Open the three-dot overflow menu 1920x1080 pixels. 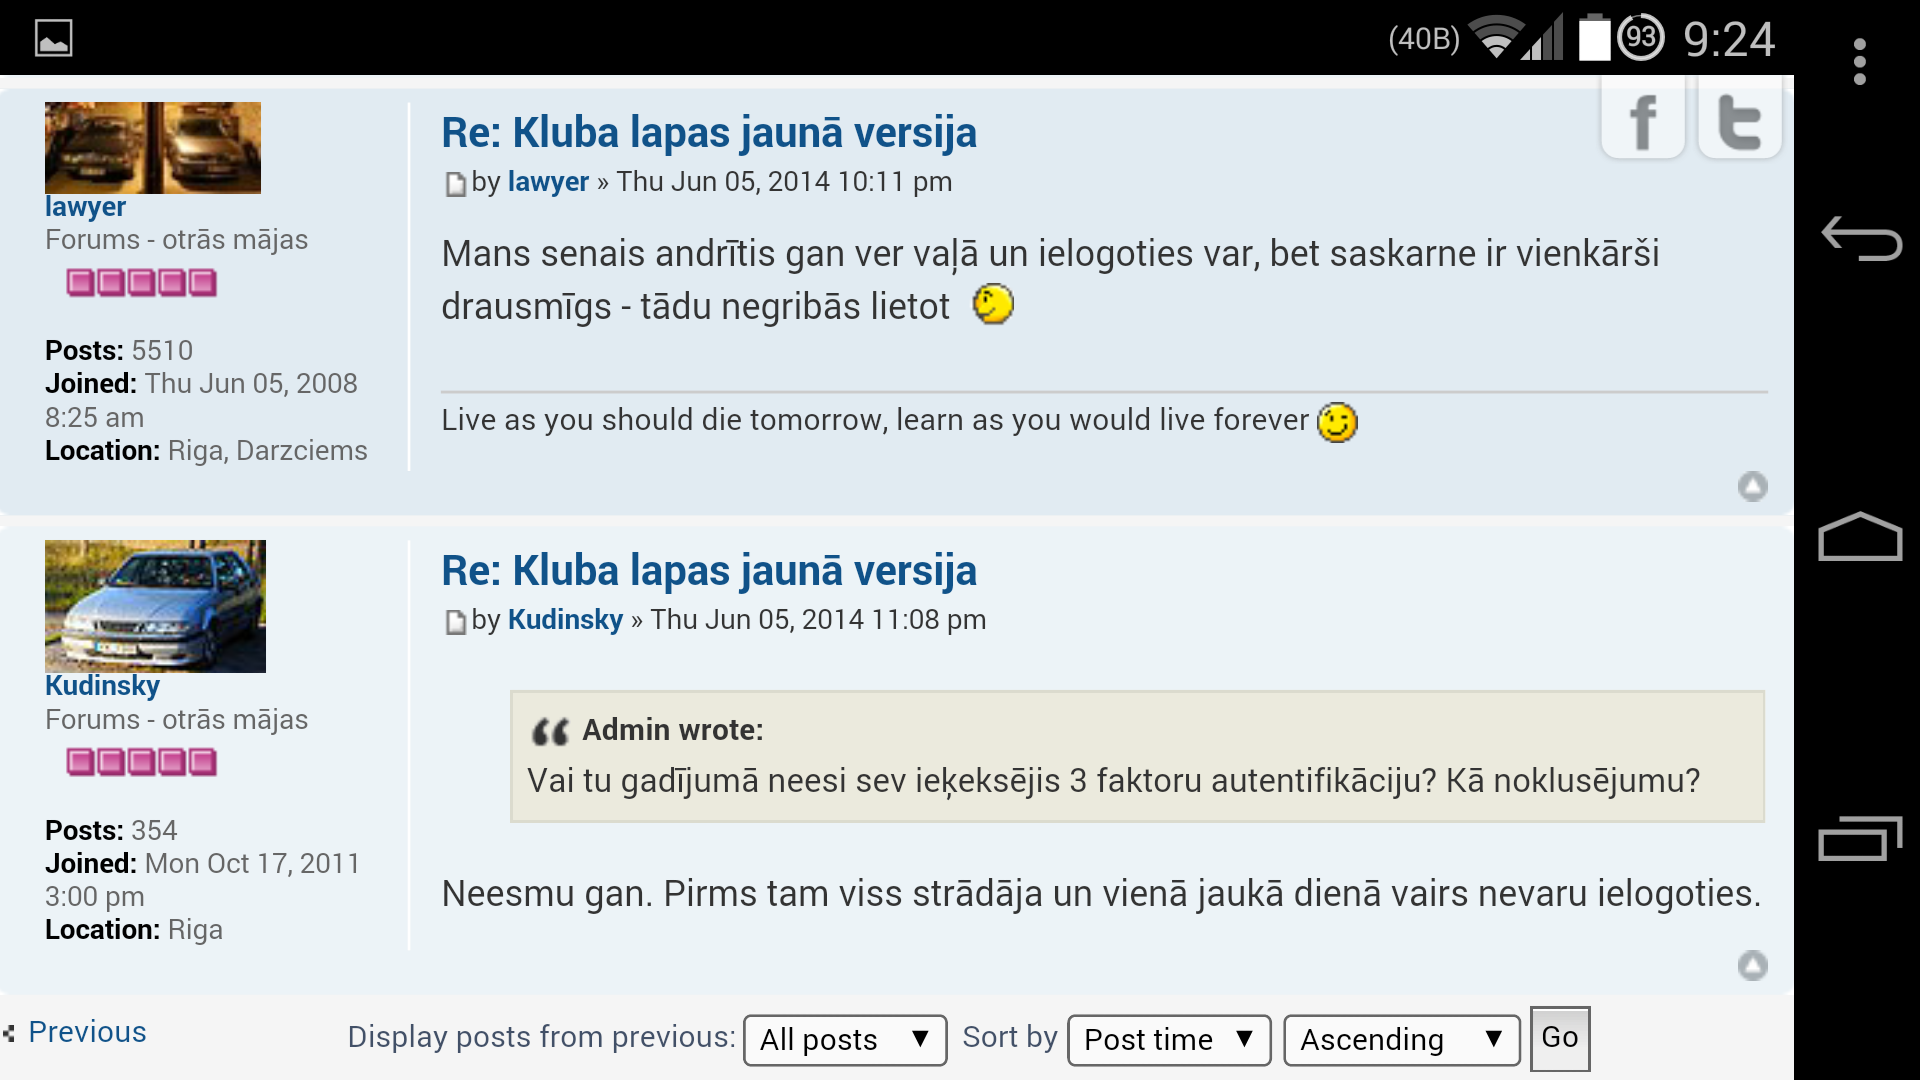(x=1859, y=62)
